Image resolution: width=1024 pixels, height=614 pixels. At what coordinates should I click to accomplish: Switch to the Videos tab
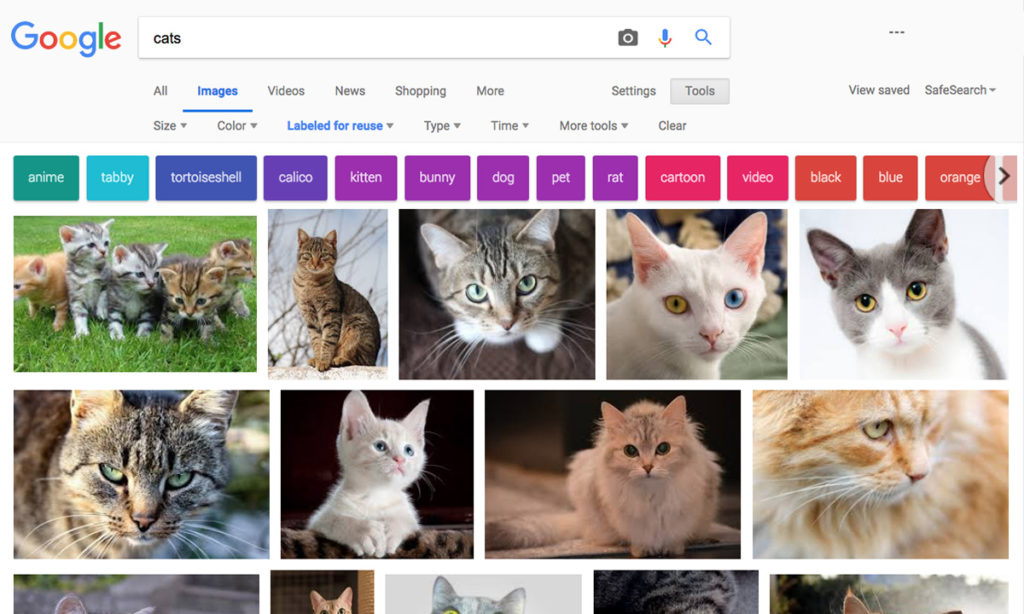(285, 91)
